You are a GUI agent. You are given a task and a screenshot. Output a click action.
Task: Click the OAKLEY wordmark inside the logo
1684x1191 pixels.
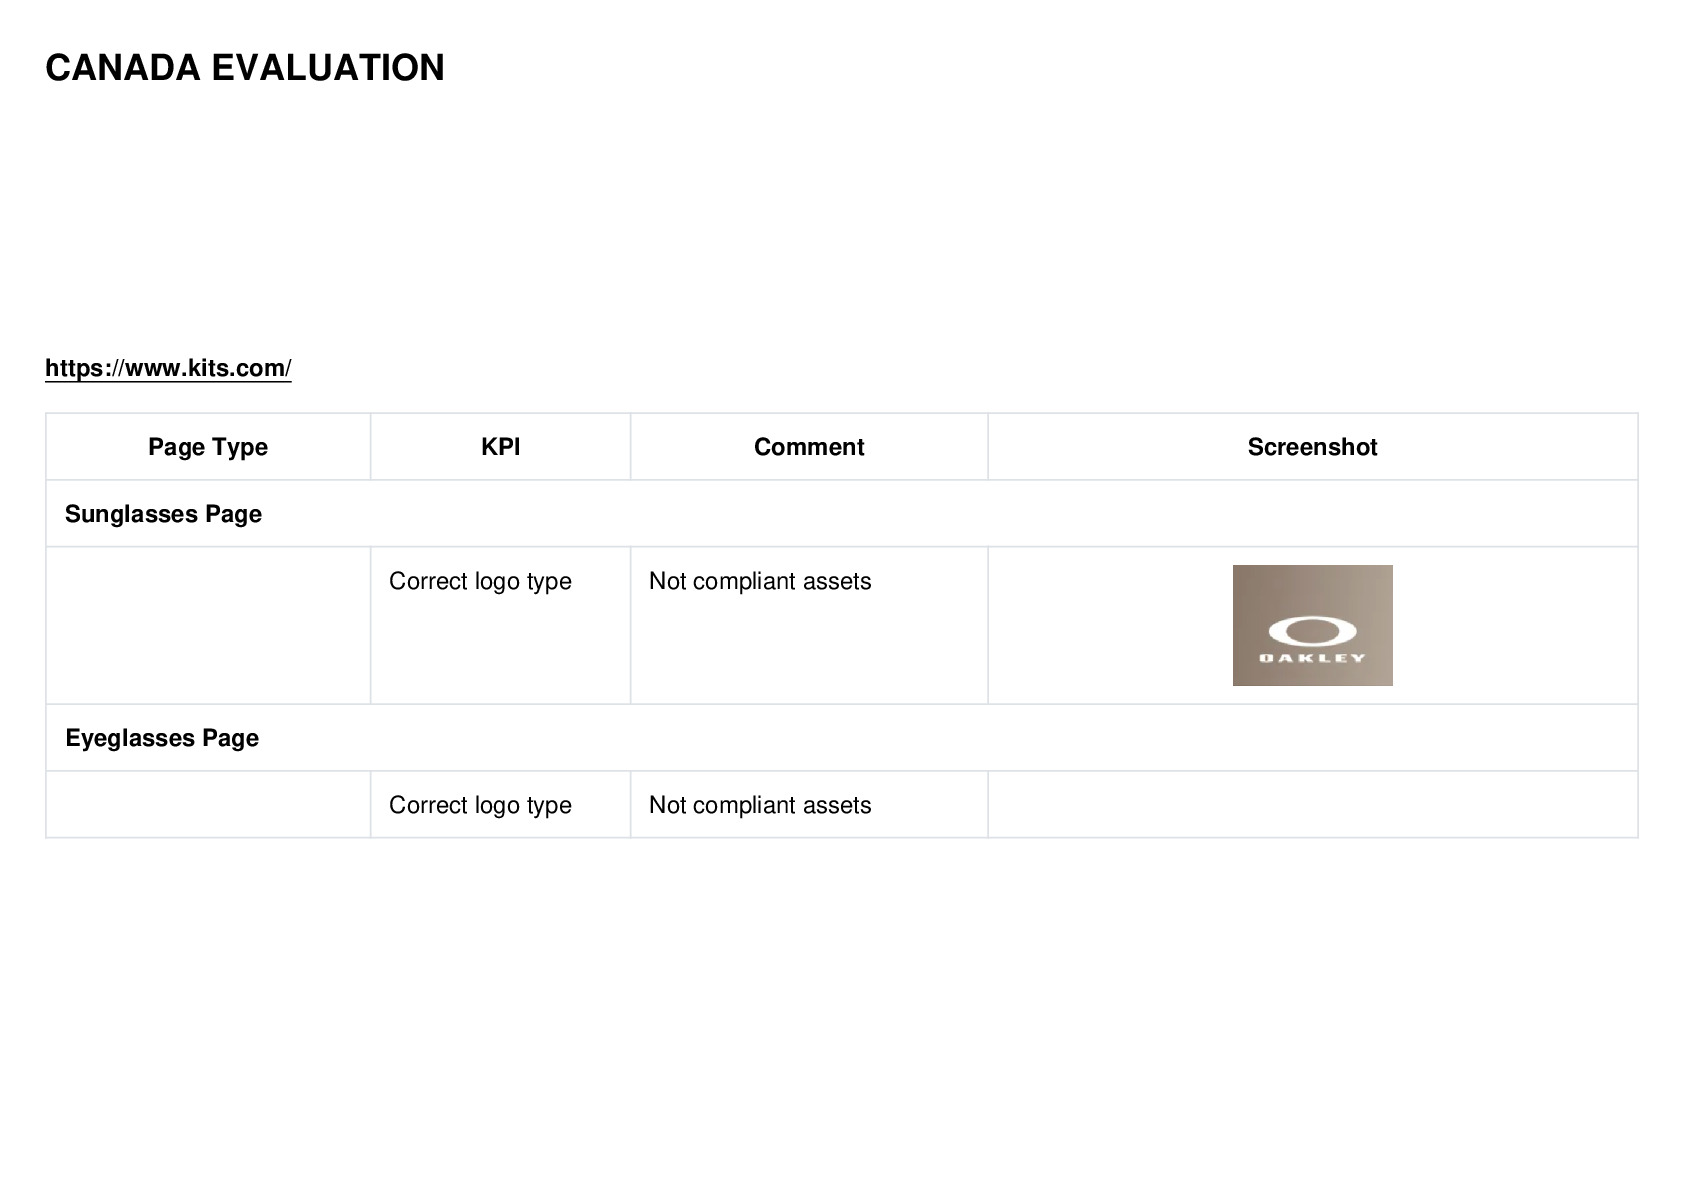point(1312,658)
